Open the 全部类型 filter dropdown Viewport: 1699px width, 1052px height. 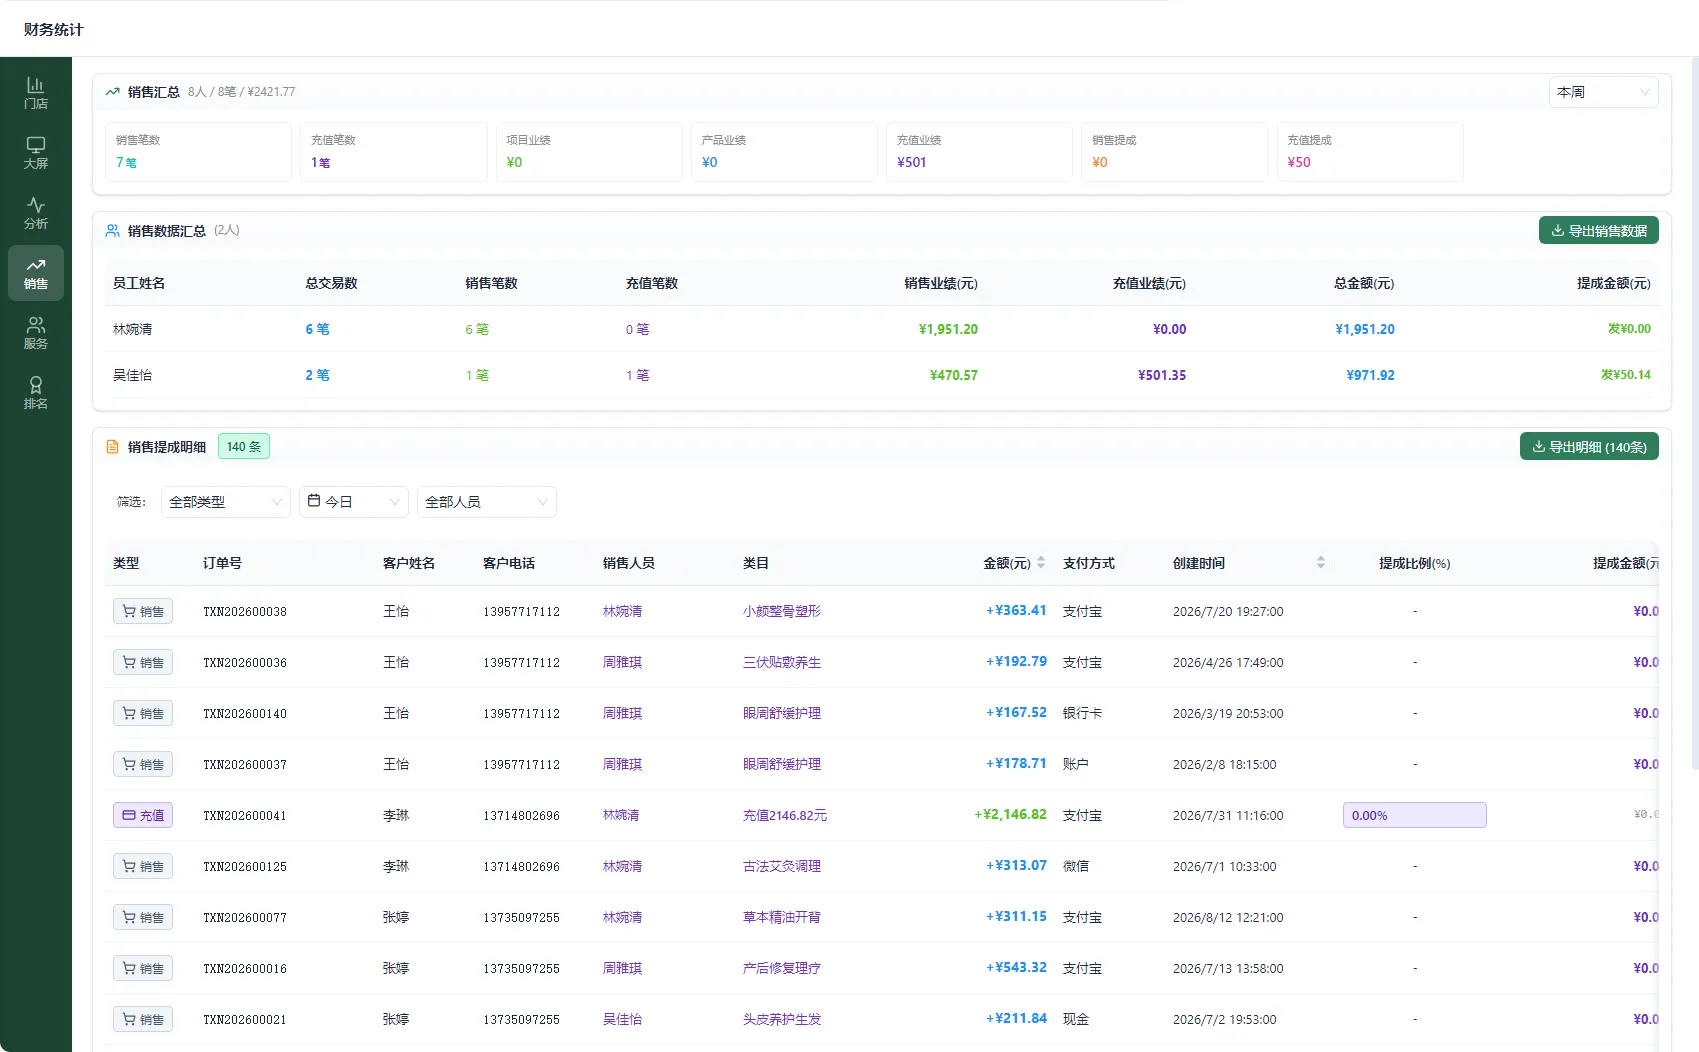[226, 502]
